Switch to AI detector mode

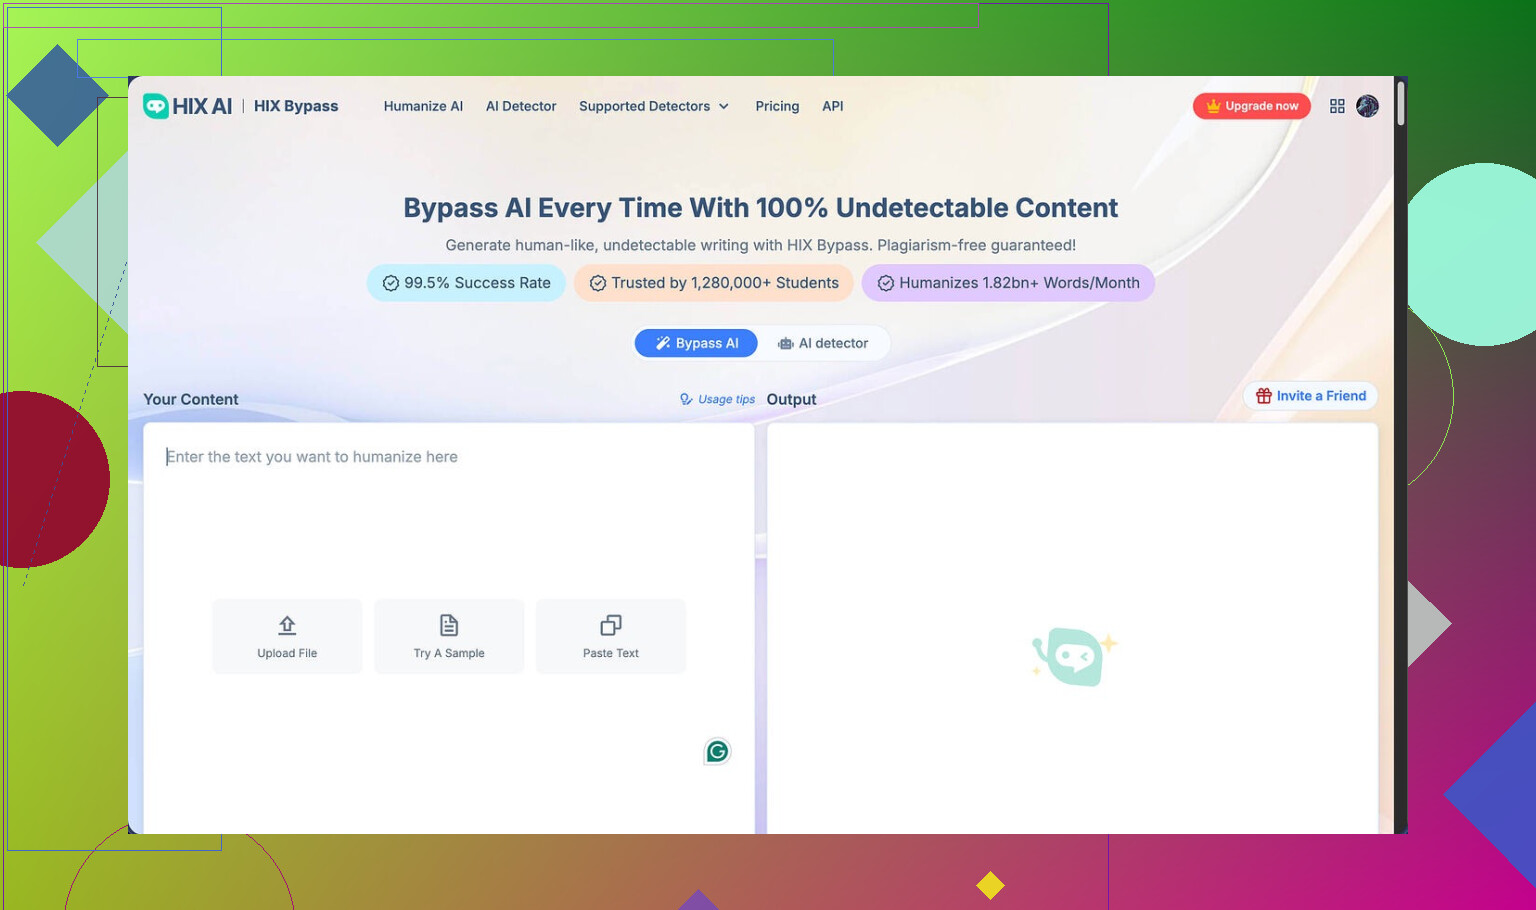click(823, 343)
